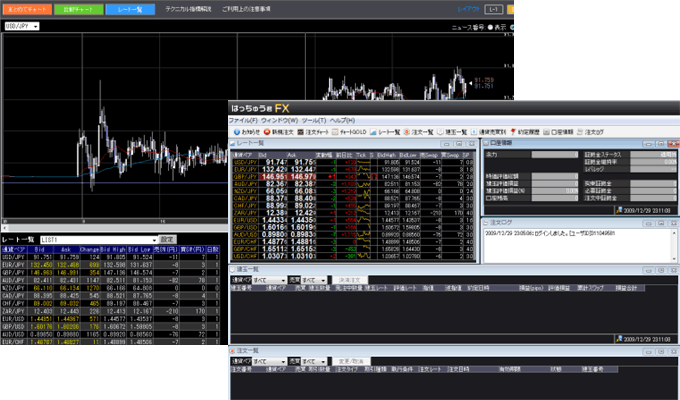Viewport: 680px width, 400px height.
Task: Select AUD/USD row in はっちゅう君 rate list
Action: (353, 235)
